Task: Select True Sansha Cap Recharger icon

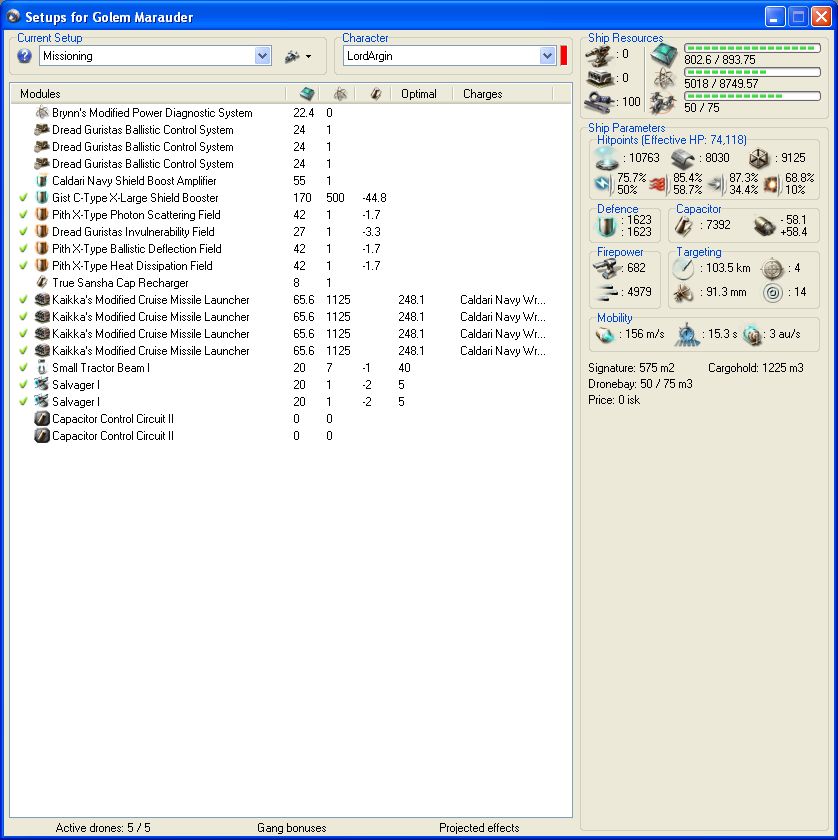Action: 42,283
